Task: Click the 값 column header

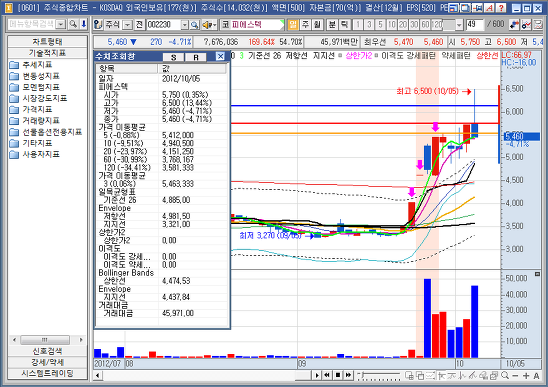Action: pos(193,69)
